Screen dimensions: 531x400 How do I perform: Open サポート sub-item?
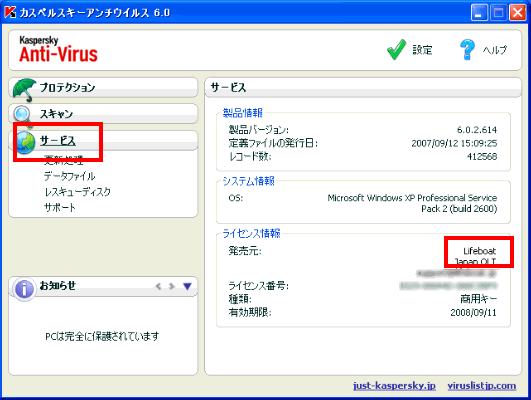60,207
